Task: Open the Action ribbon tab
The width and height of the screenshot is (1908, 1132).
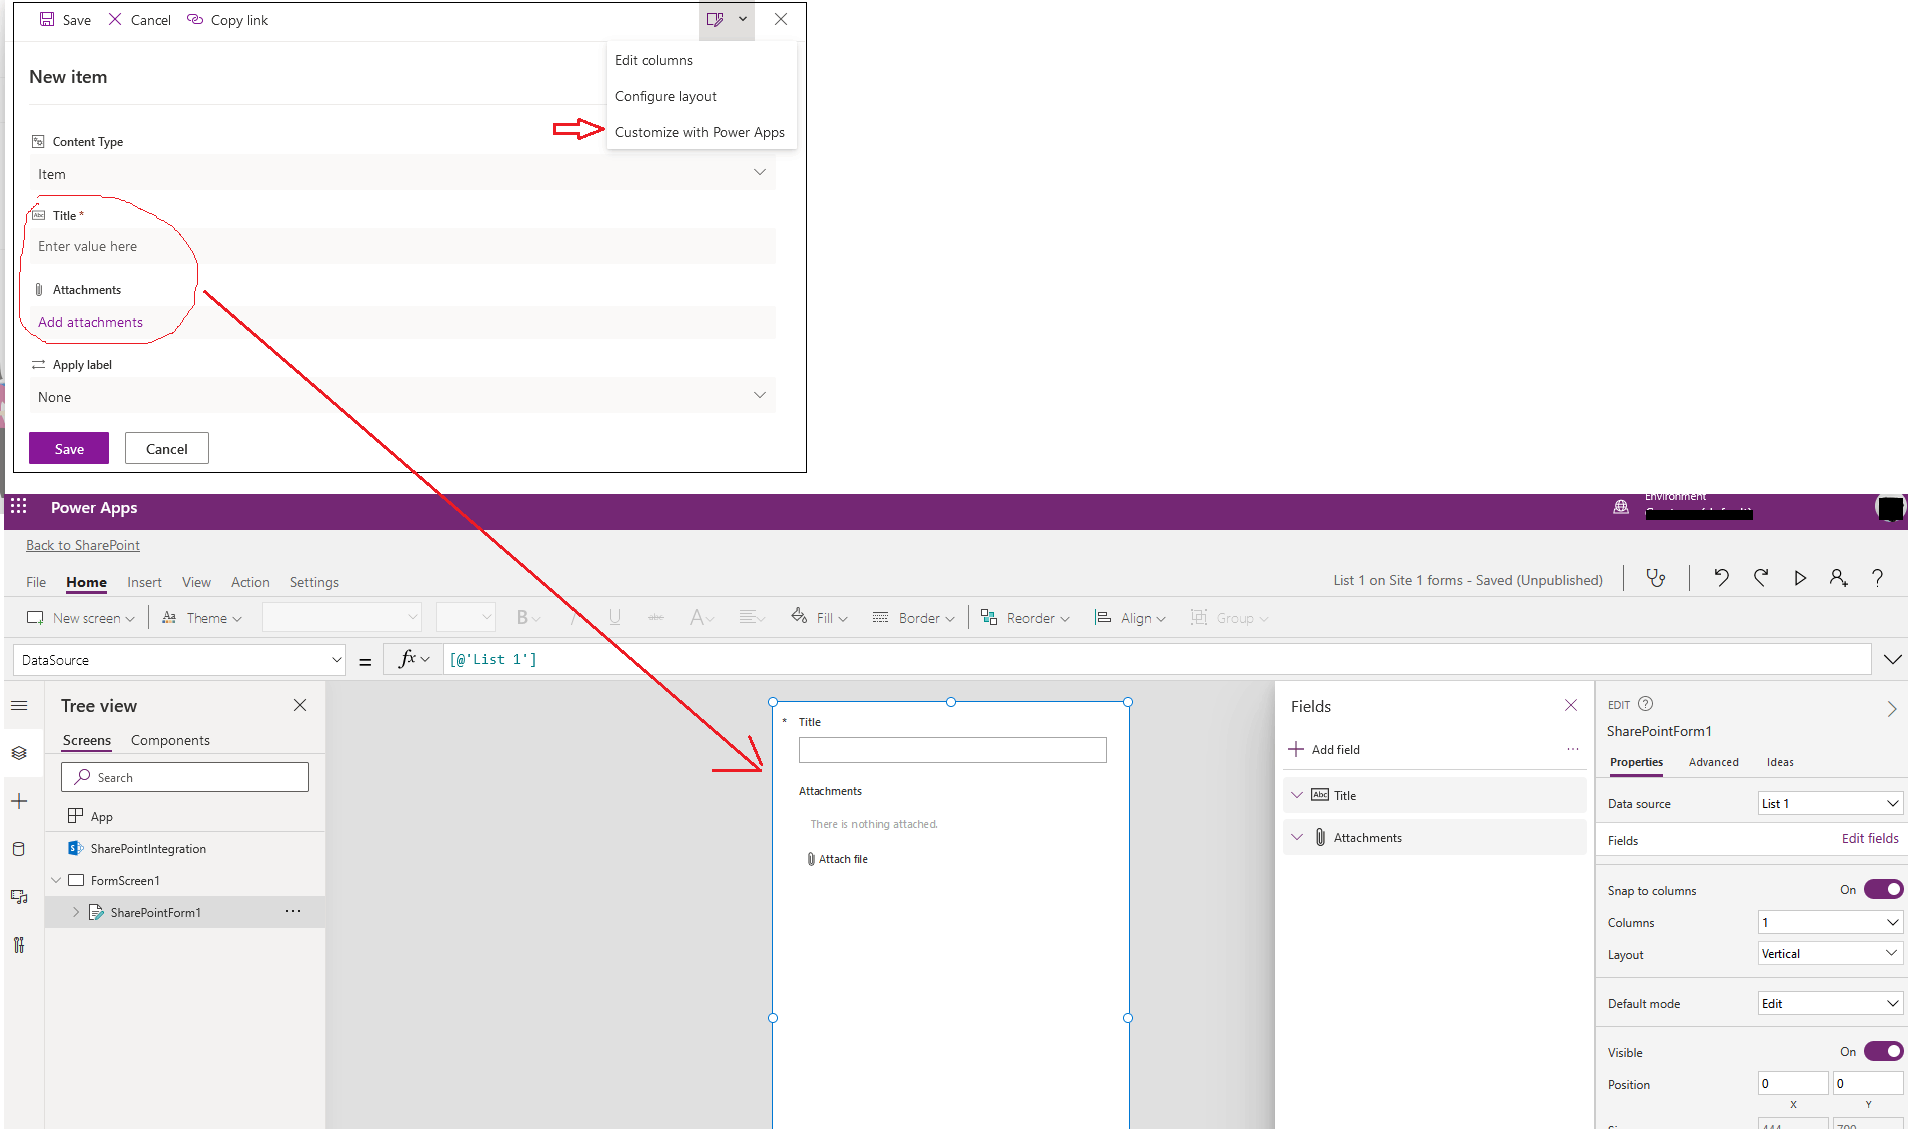Action: pyautogui.click(x=250, y=582)
